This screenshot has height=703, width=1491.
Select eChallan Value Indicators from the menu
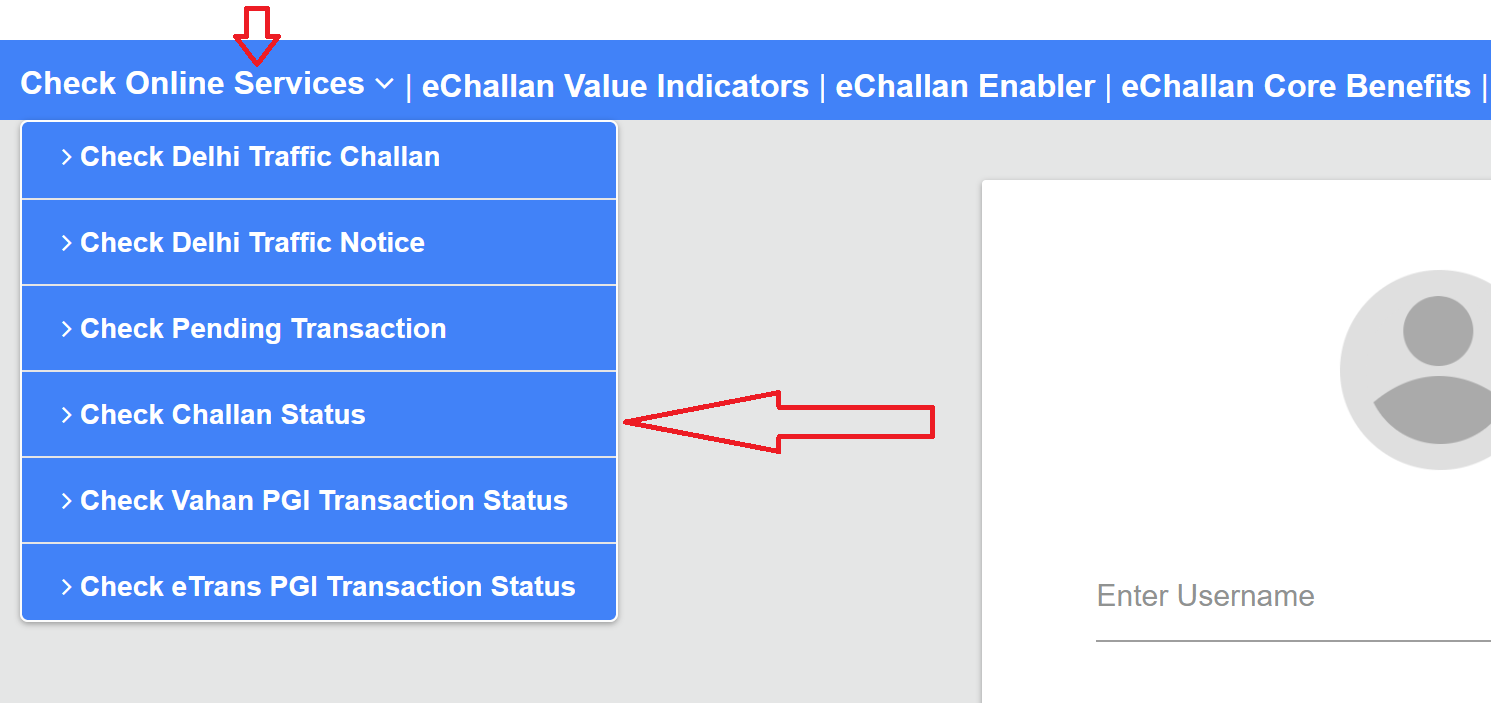point(616,86)
